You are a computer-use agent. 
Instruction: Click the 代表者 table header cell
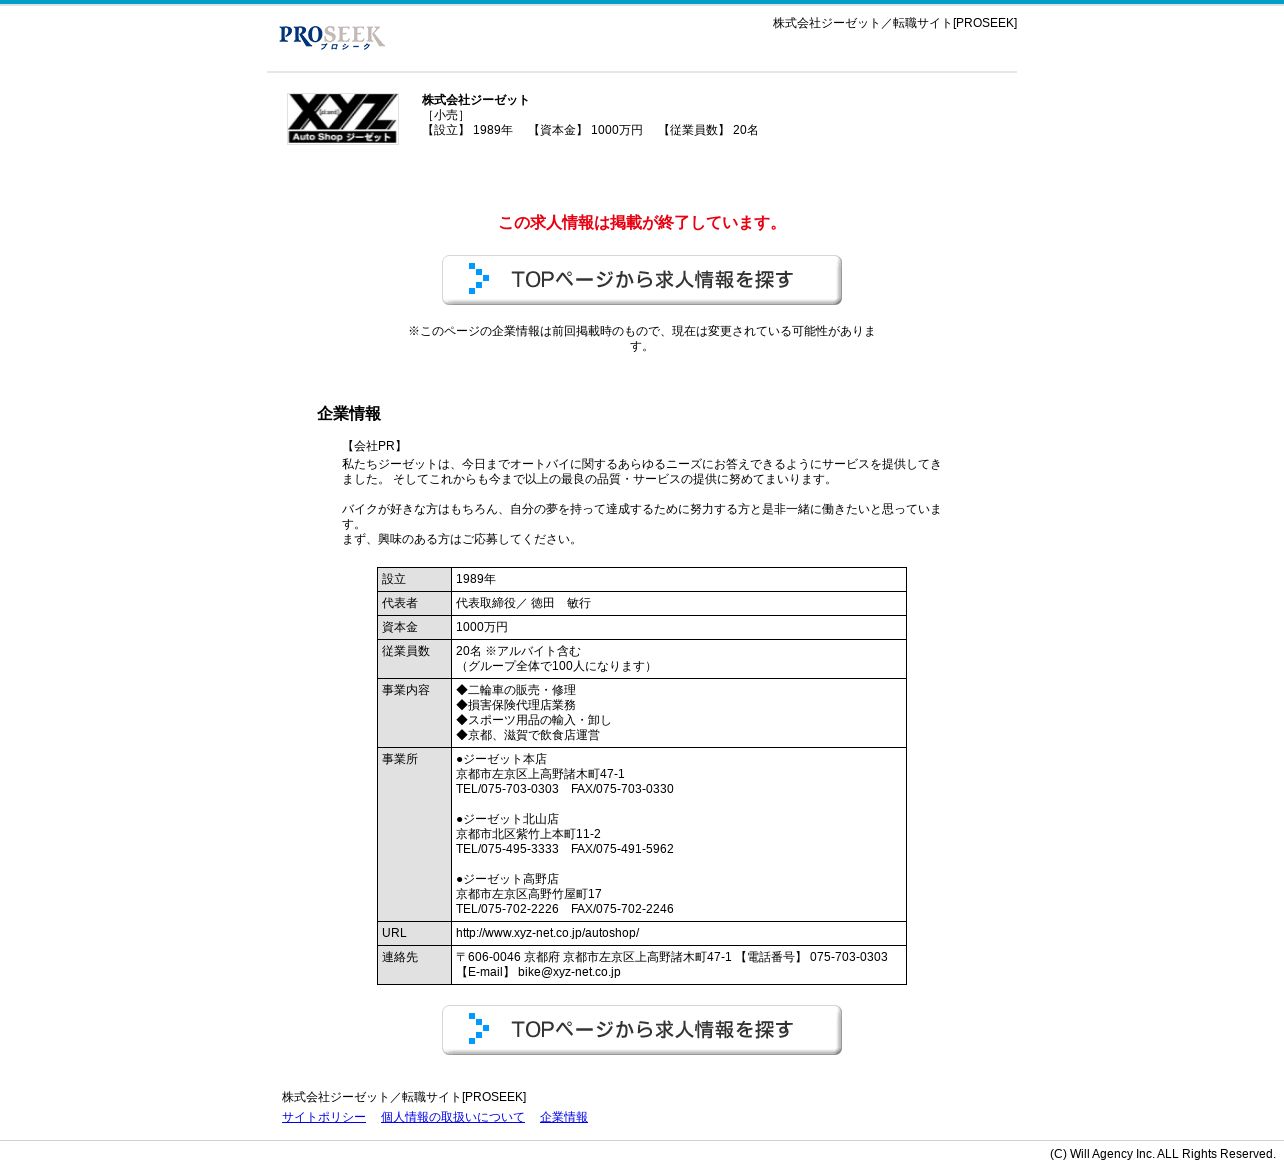[414, 604]
